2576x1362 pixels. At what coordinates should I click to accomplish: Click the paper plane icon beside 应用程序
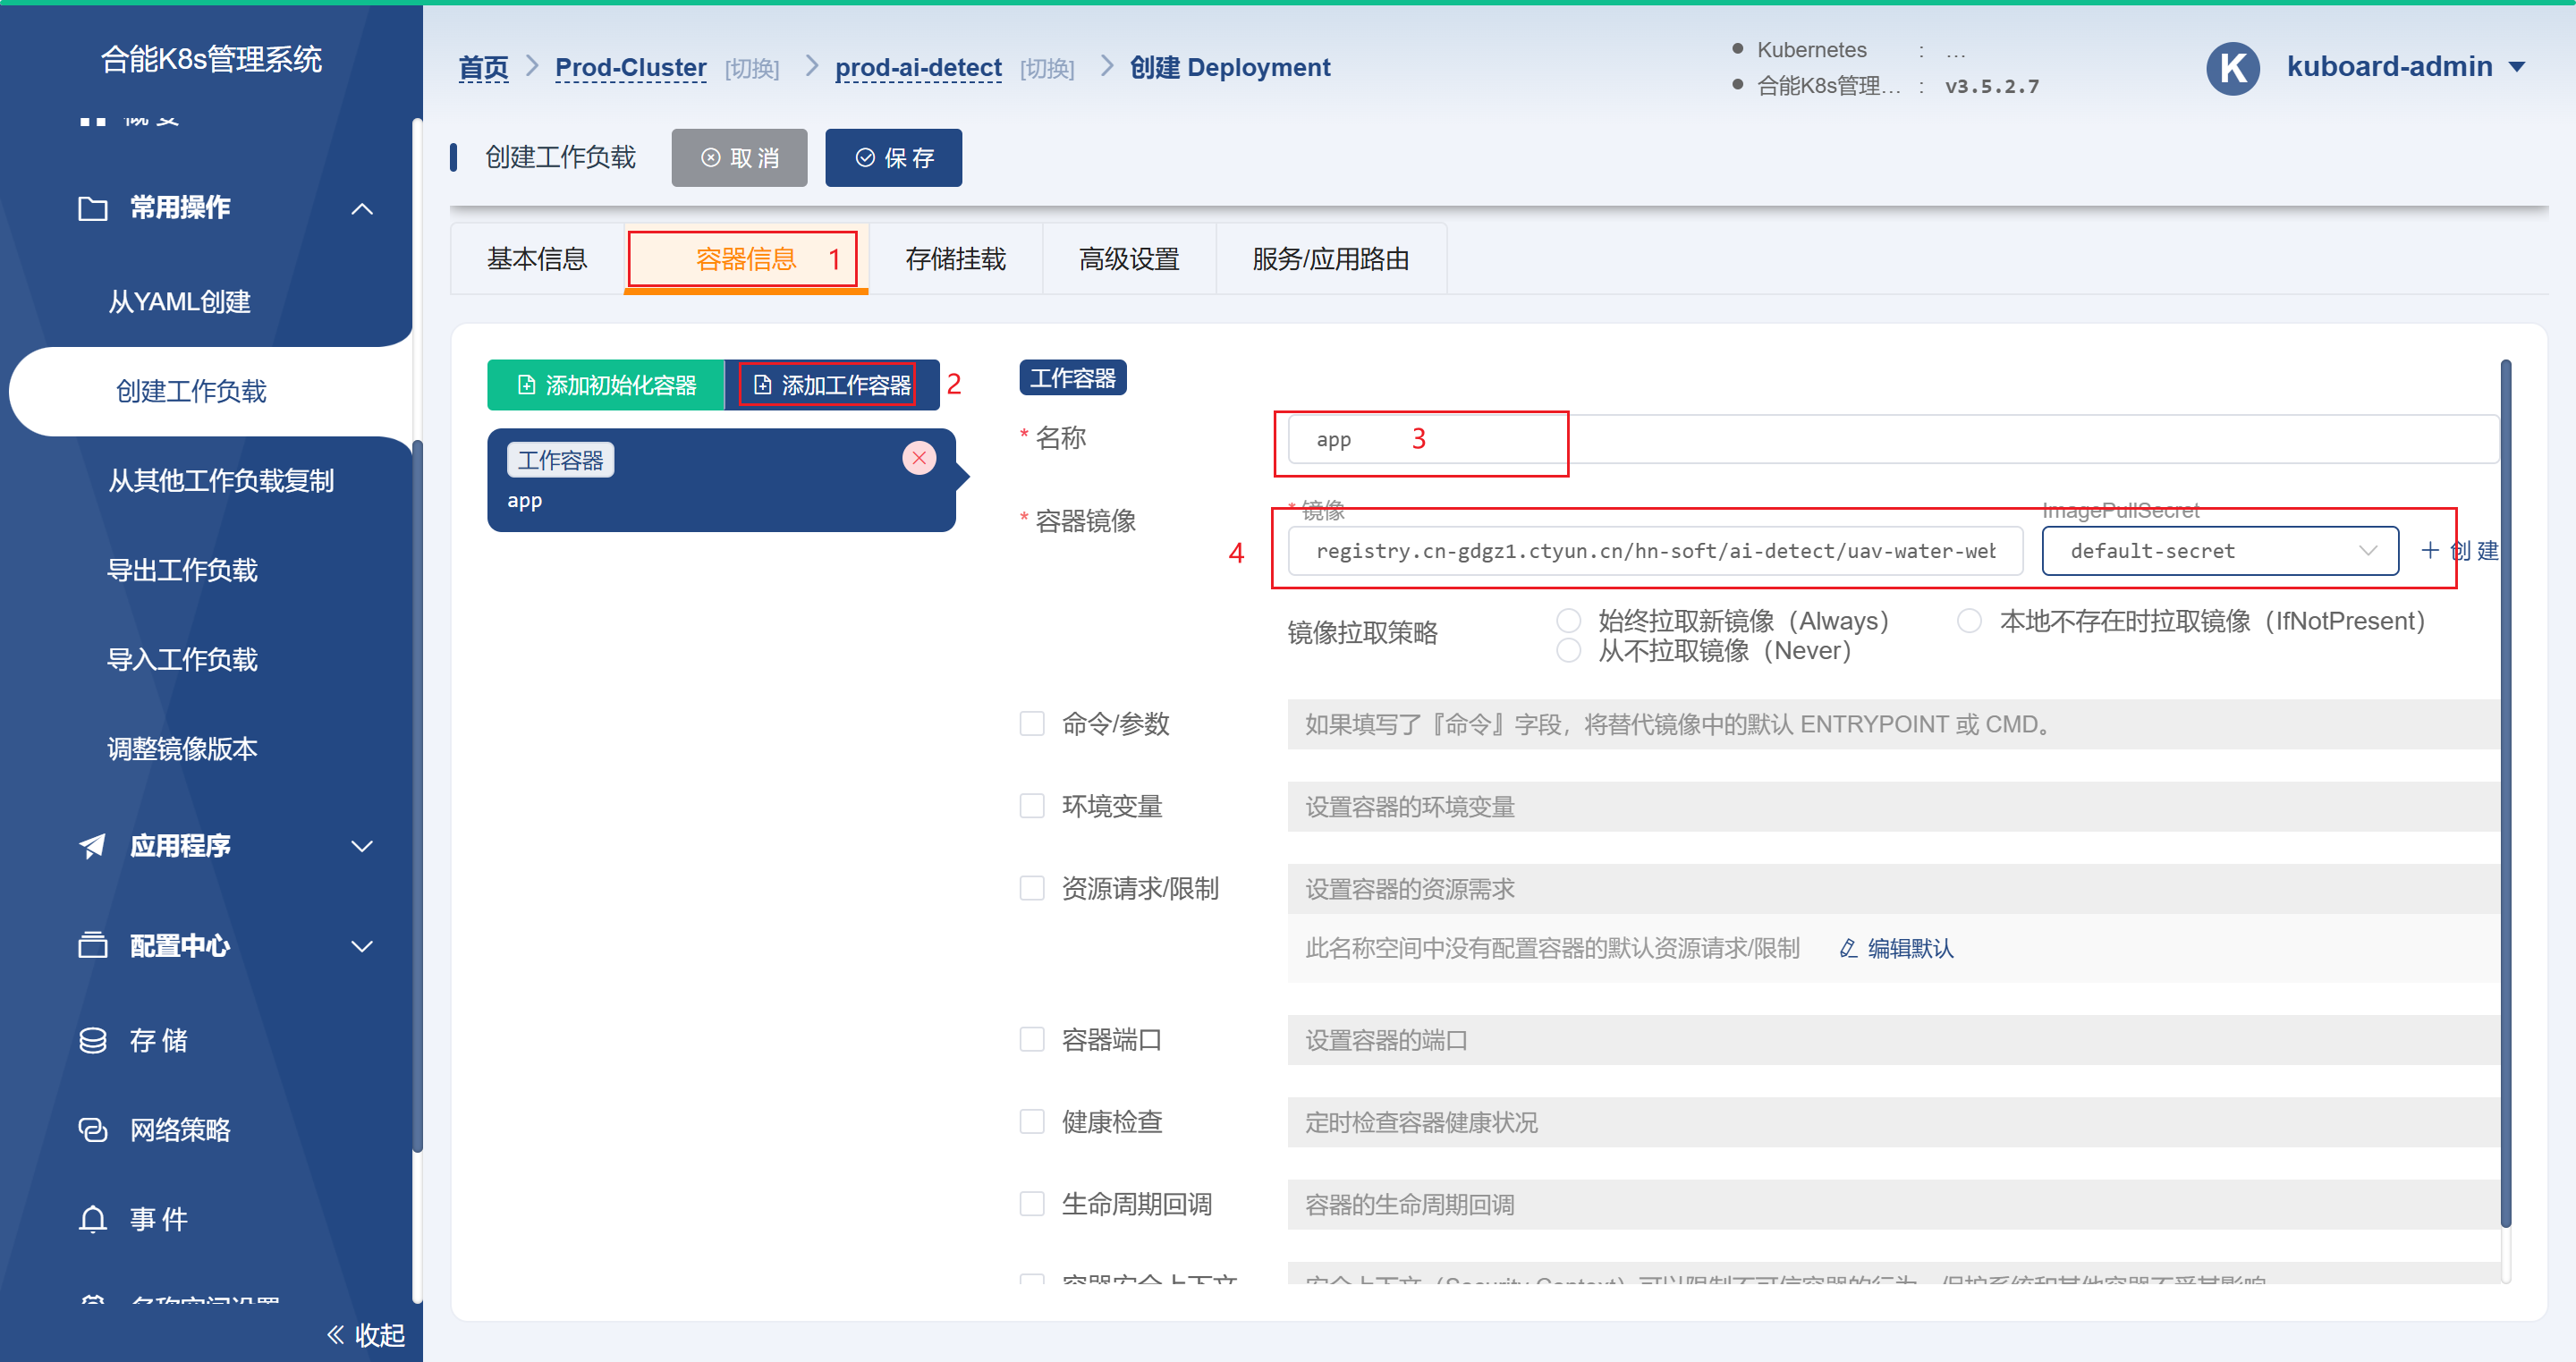(93, 846)
